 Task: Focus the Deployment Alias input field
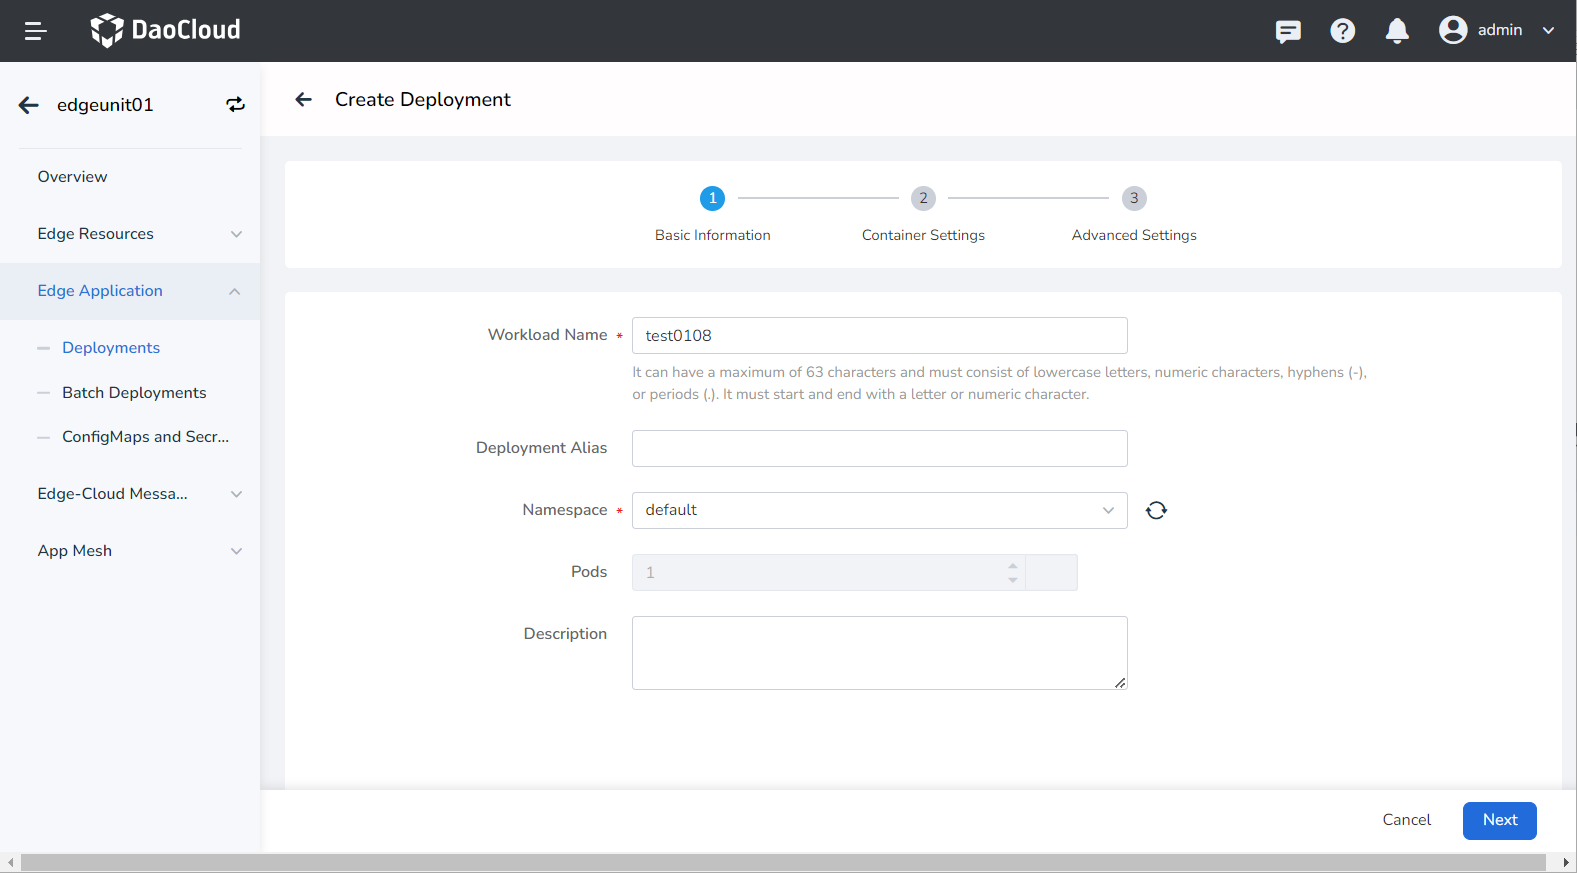pos(879,448)
